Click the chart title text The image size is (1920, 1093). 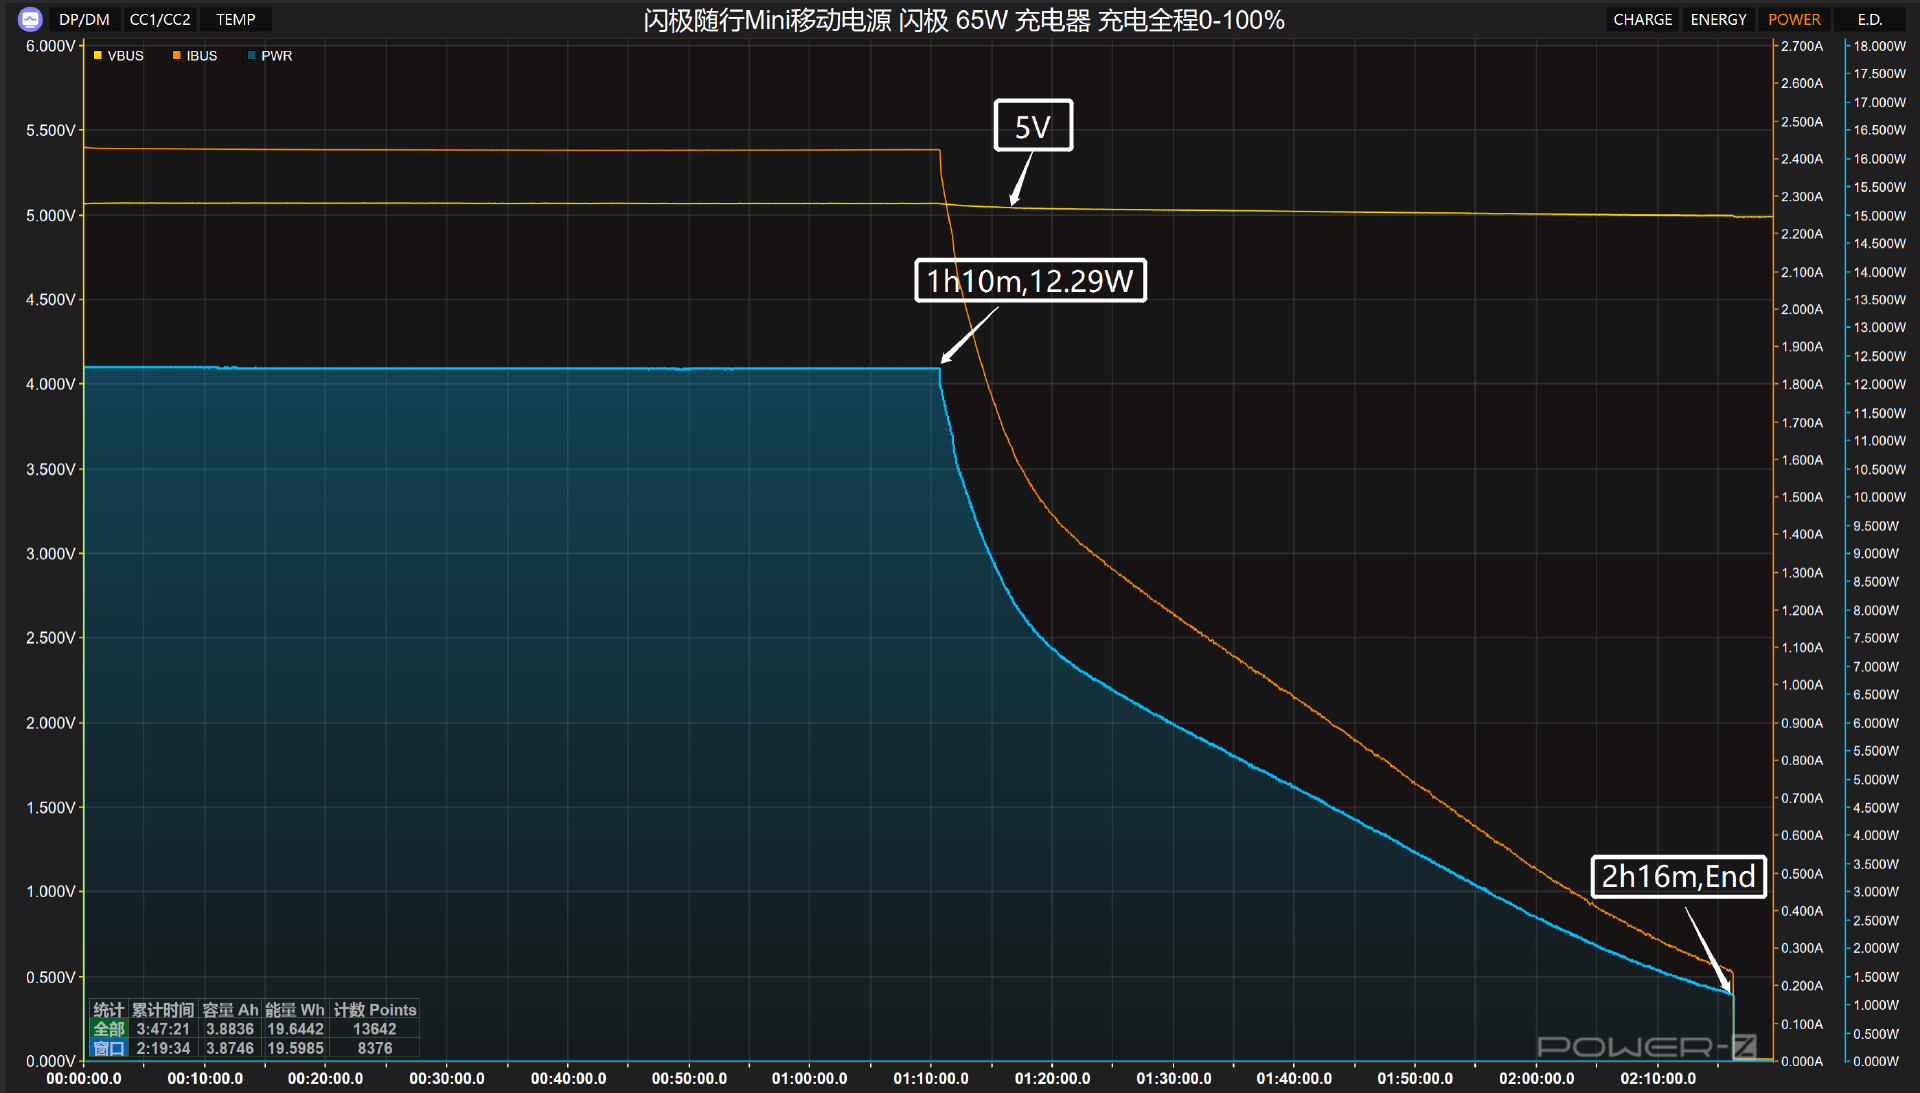pos(964,20)
